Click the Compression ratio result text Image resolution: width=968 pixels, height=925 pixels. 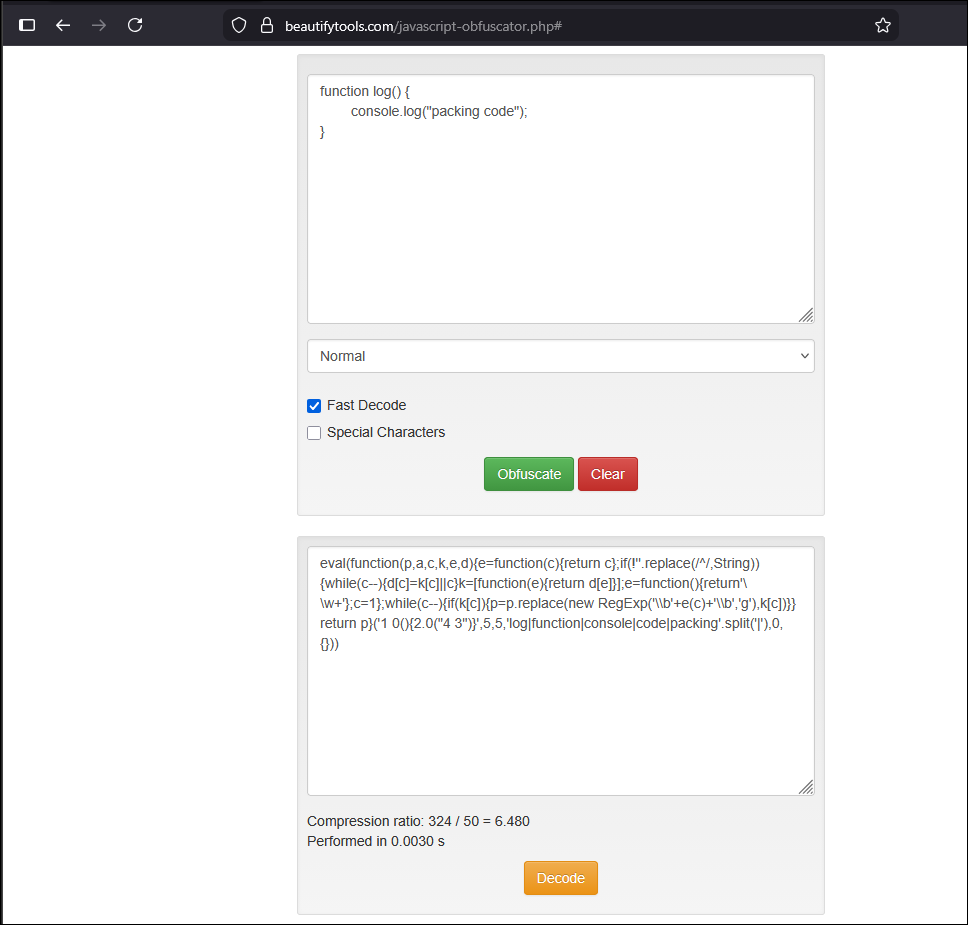coord(419,821)
